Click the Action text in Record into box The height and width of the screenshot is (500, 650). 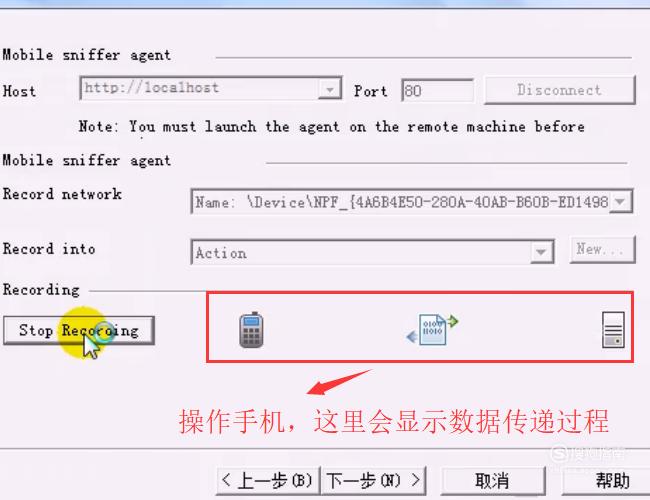click(221, 253)
